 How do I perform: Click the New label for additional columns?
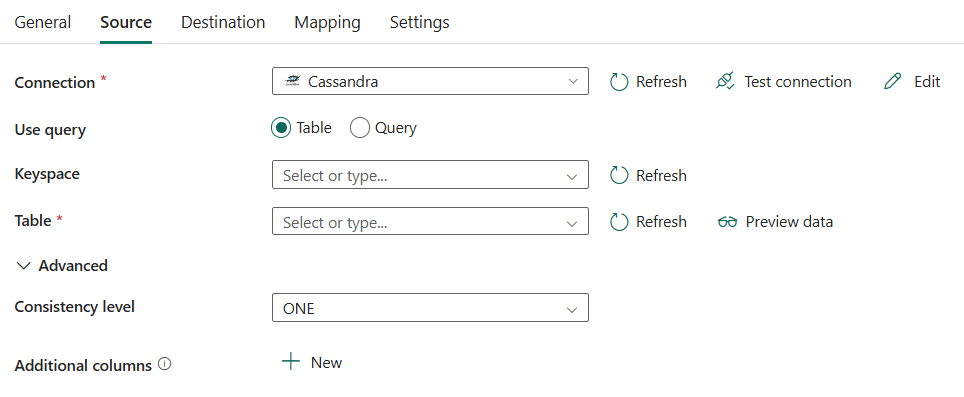click(x=326, y=363)
